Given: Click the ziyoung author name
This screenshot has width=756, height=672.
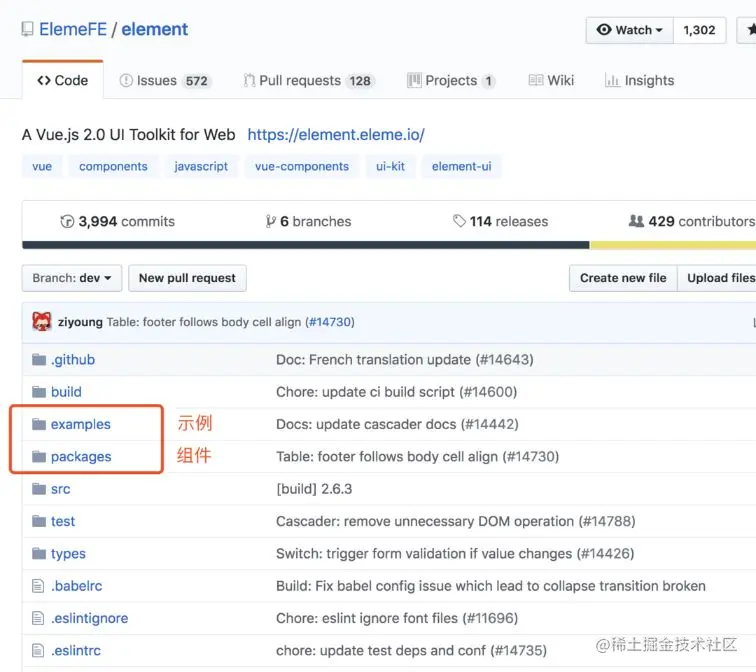Looking at the screenshot, I should click(80, 322).
